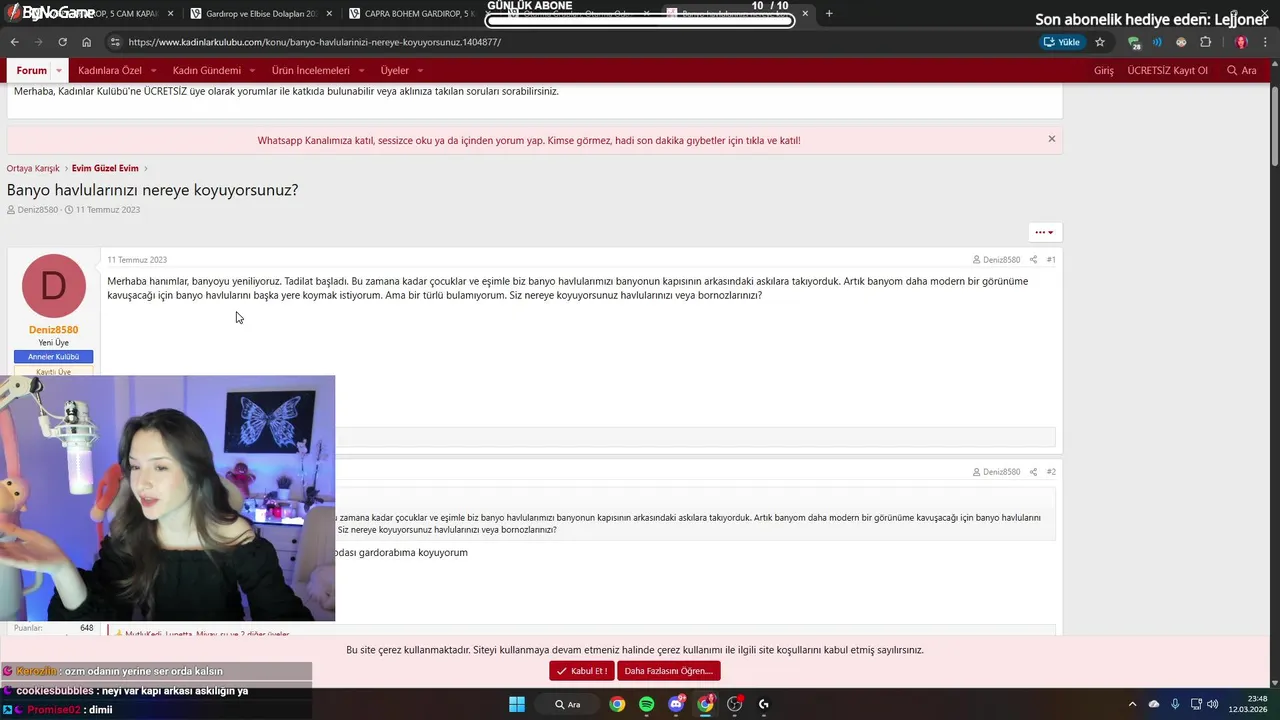This screenshot has height=720, width=1280.
Task: Switch to CAPRA BOHEM GARDIROP tab
Action: pos(418,14)
